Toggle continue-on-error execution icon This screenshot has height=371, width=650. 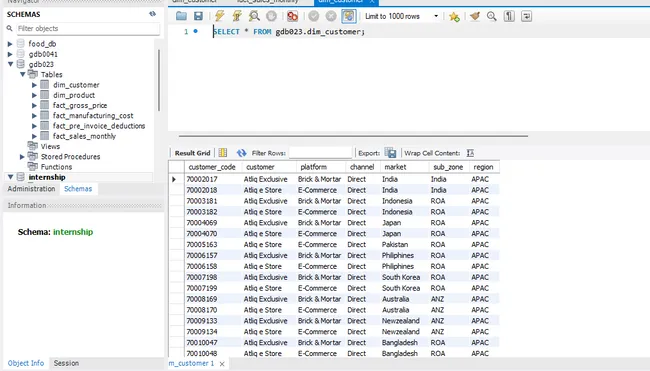[x=292, y=16]
